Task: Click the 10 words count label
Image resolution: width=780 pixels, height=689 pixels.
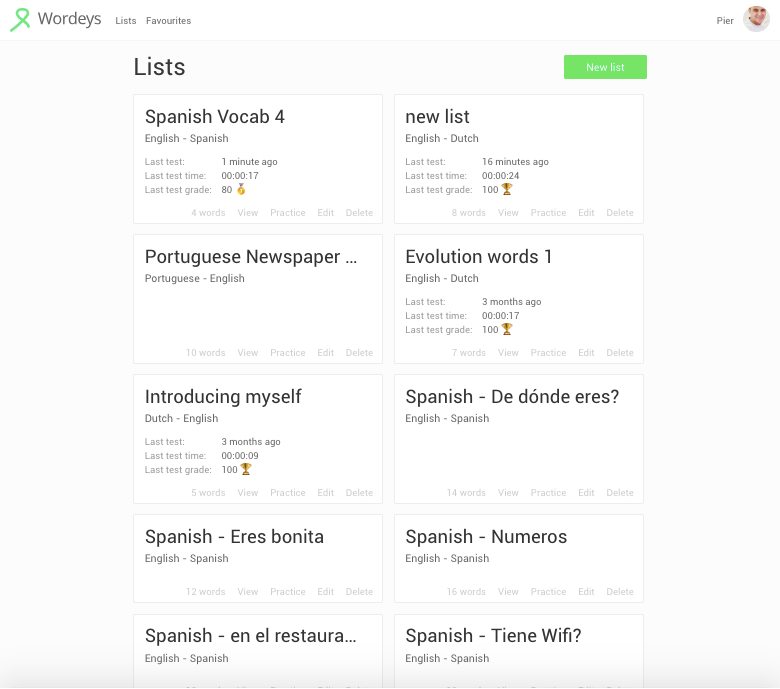Action: 205,352
